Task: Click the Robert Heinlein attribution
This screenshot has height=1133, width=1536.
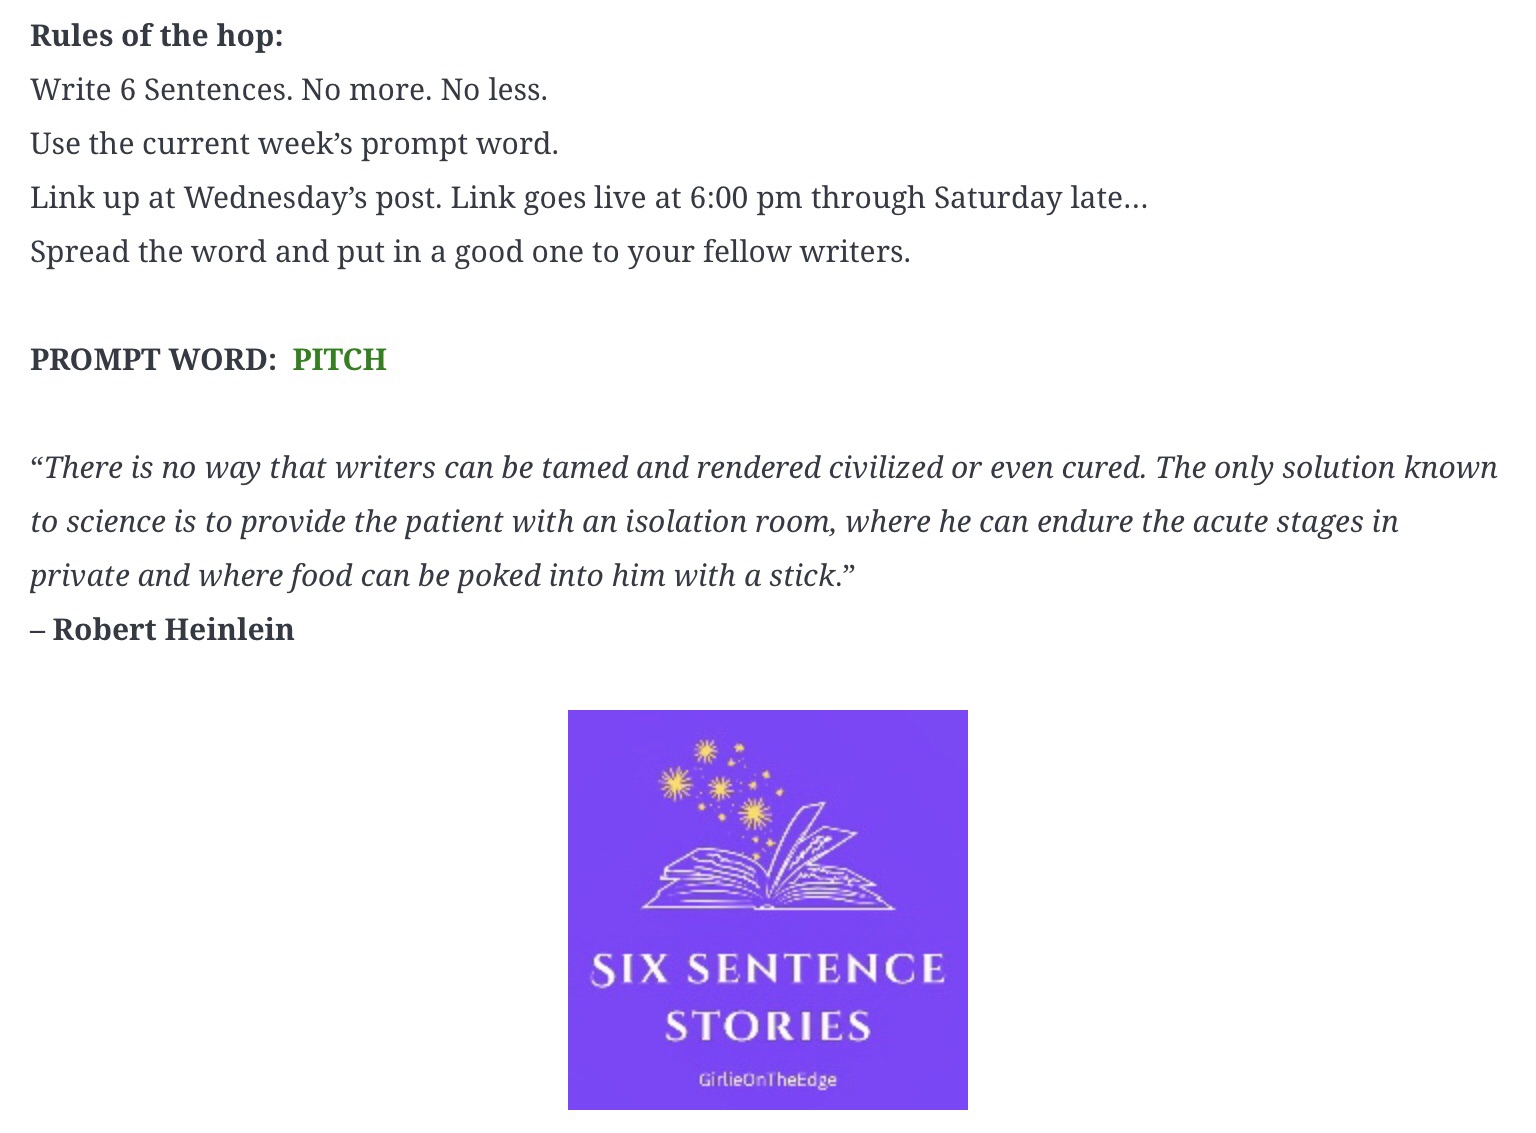Action: point(173,630)
